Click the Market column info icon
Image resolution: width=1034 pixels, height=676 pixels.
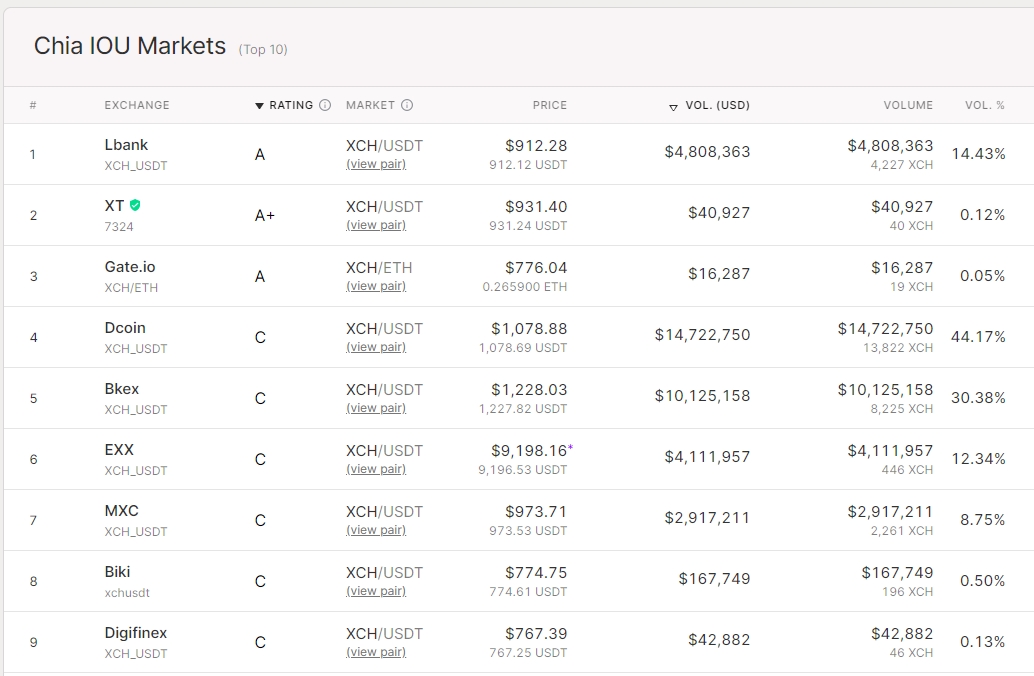point(407,105)
